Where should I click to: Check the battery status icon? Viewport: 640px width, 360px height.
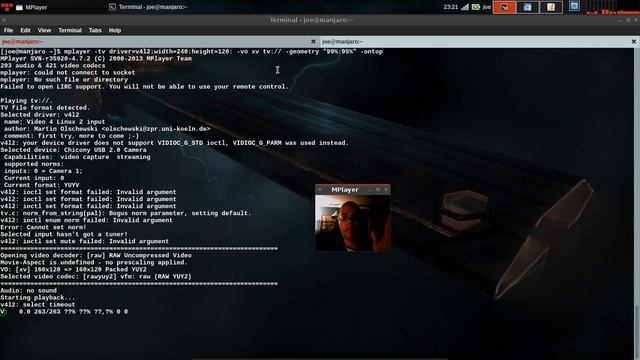[476, 7]
